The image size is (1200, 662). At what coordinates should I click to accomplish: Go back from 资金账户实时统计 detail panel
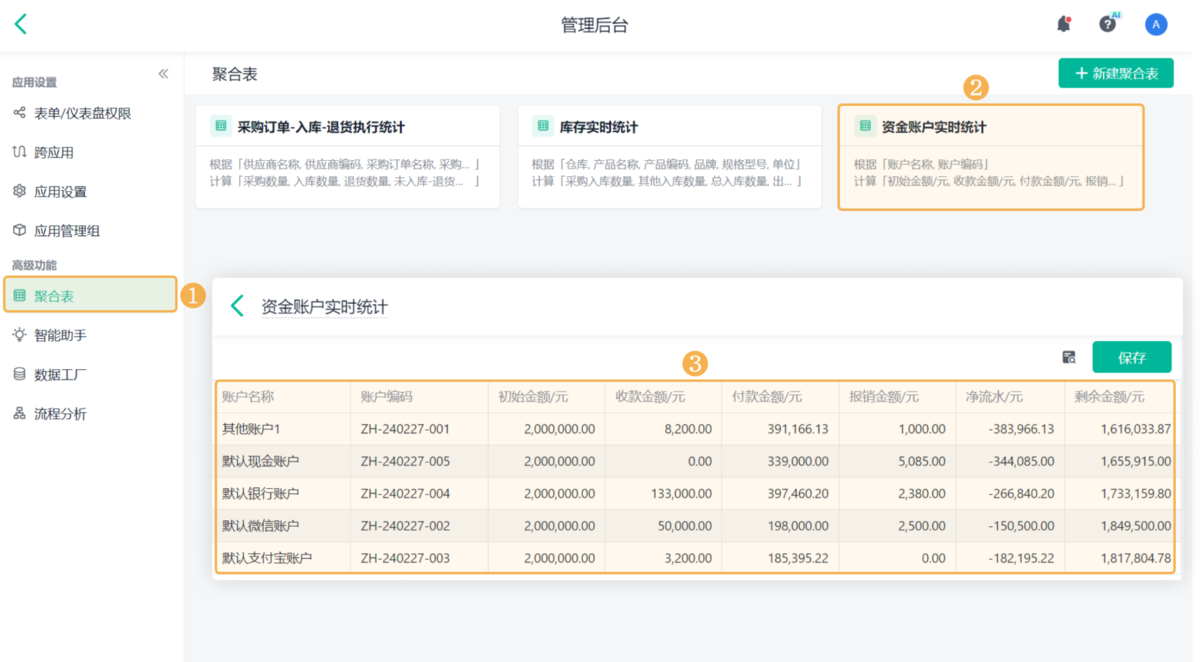coord(237,306)
